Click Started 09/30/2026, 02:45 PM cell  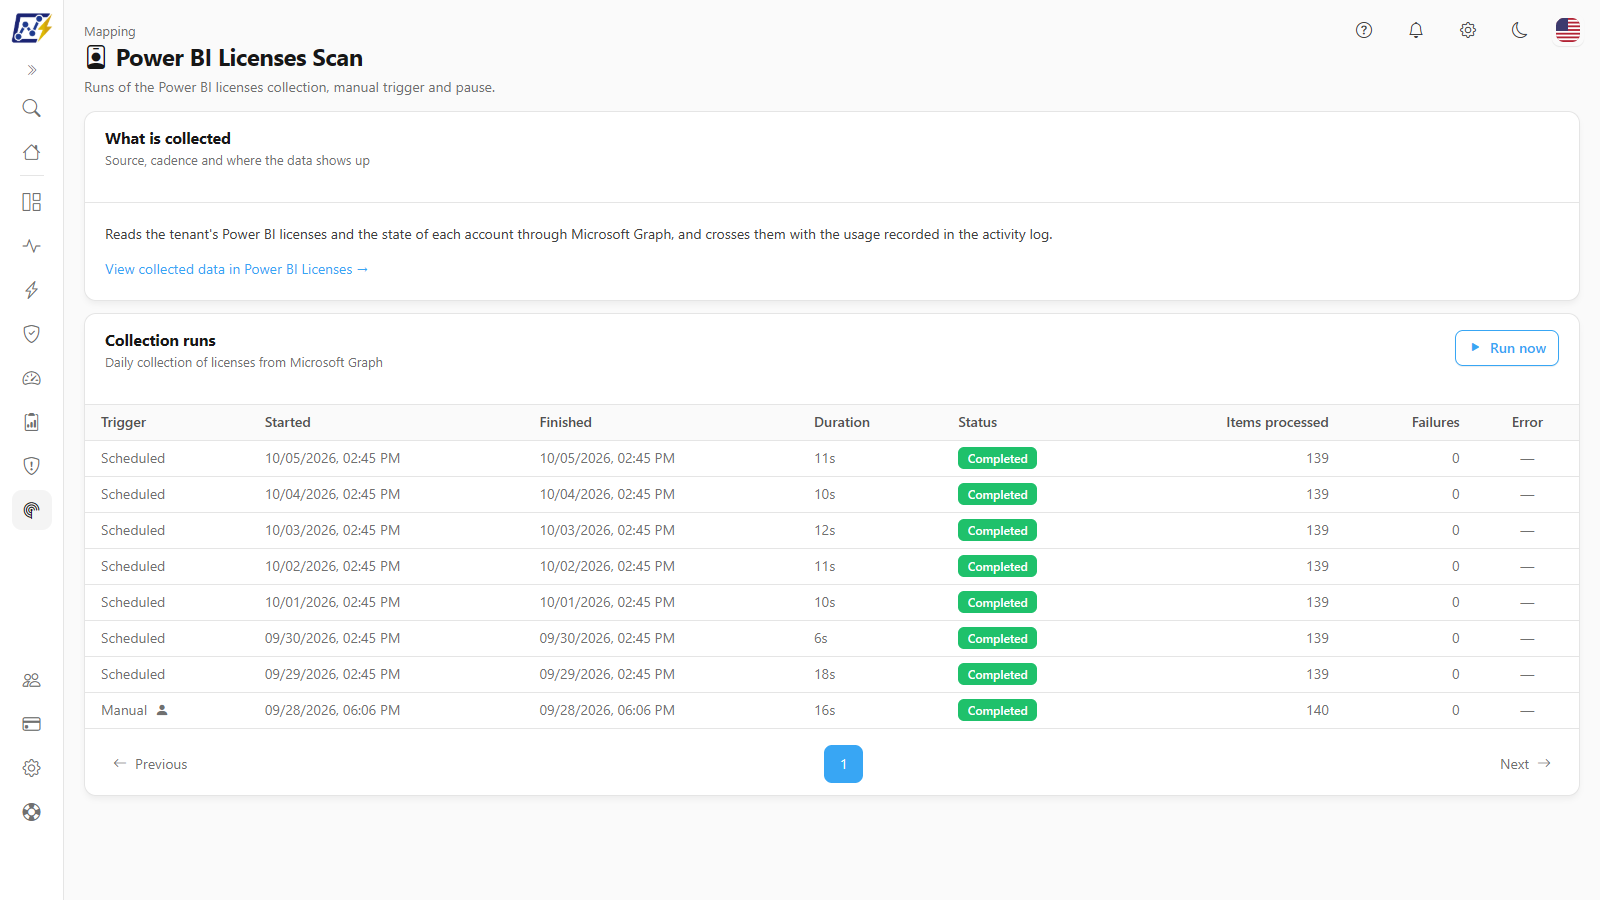tap(332, 638)
